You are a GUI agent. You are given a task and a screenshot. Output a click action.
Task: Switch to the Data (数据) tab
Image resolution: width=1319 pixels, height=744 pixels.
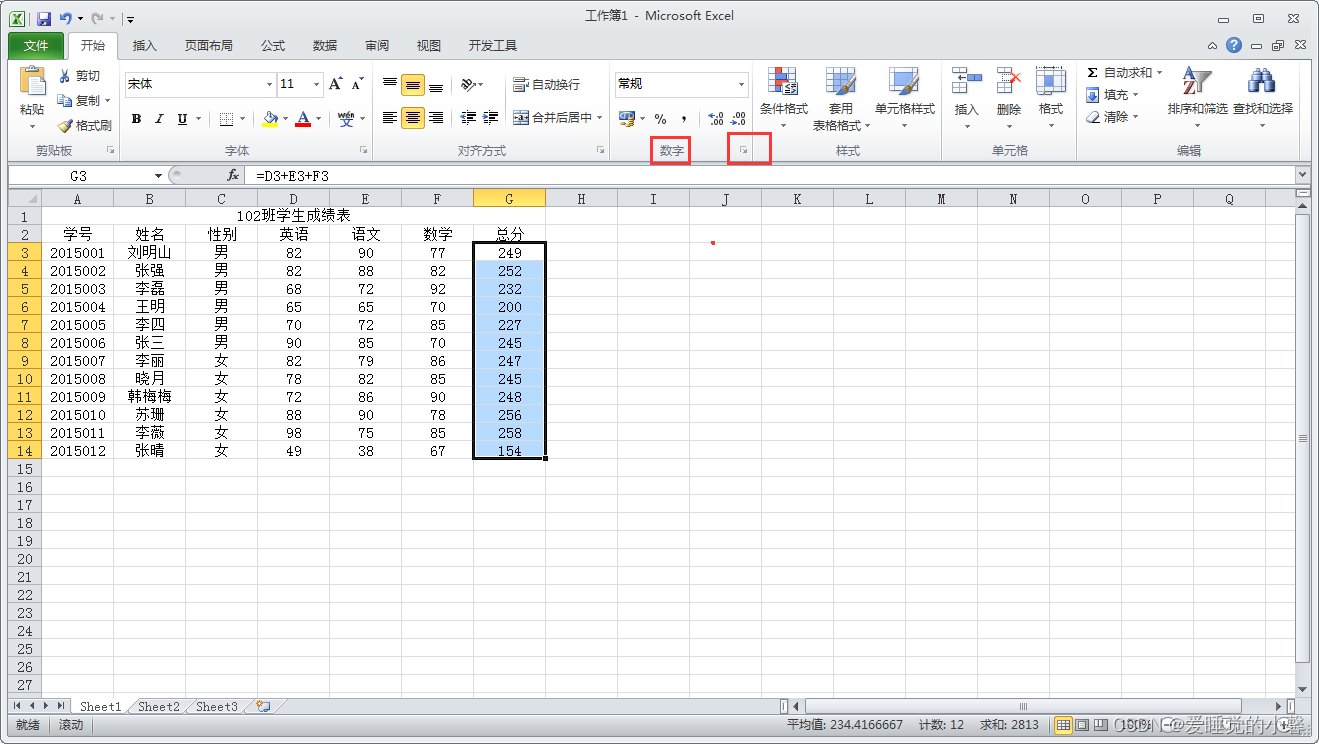tap(325, 46)
